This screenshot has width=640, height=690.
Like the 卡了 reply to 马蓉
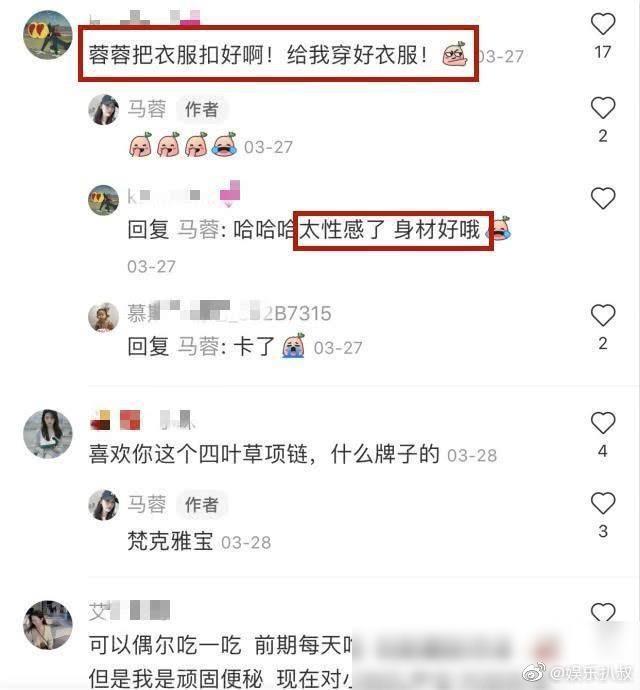pos(603,315)
